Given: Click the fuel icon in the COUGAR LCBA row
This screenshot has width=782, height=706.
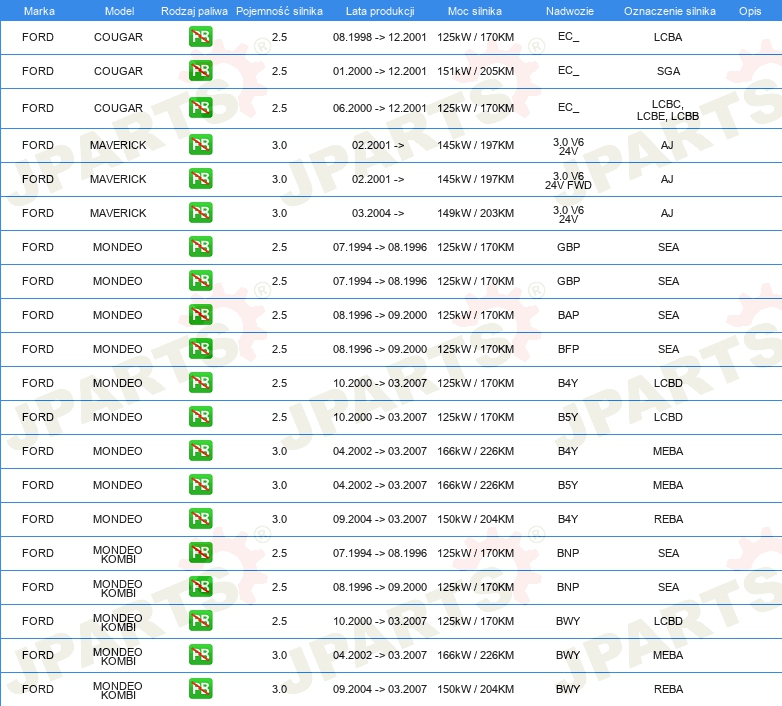Looking at the screenshot, I should (200, 37).
